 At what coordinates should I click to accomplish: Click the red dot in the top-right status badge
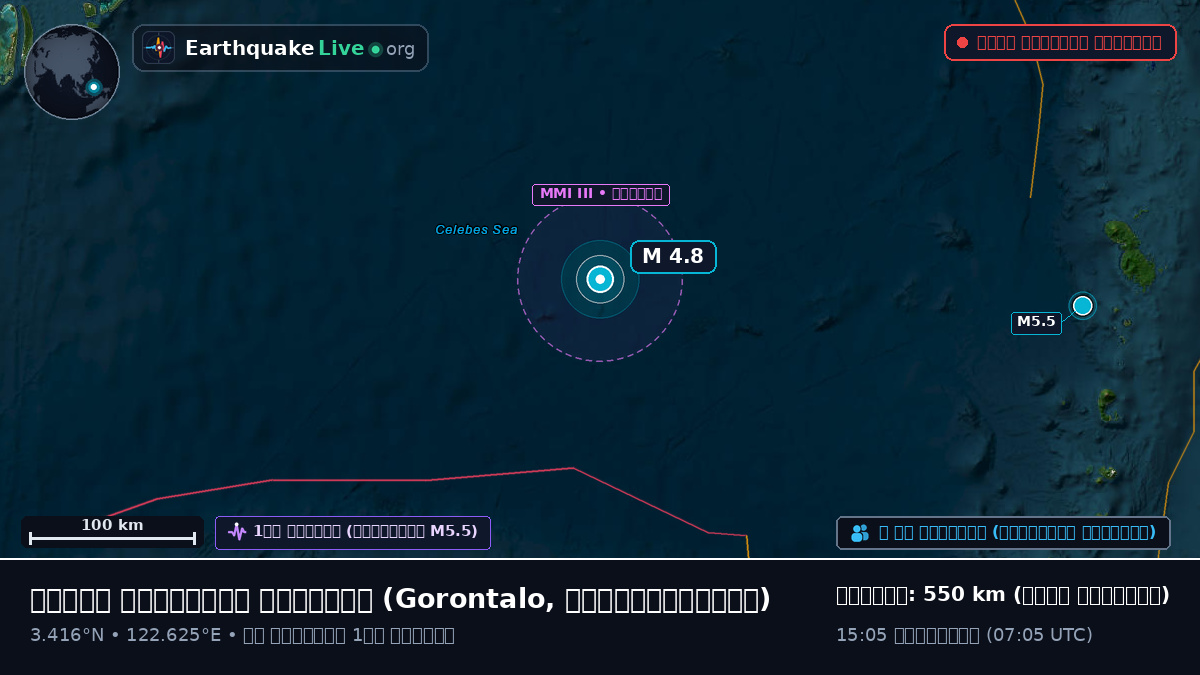pos(962,43)
